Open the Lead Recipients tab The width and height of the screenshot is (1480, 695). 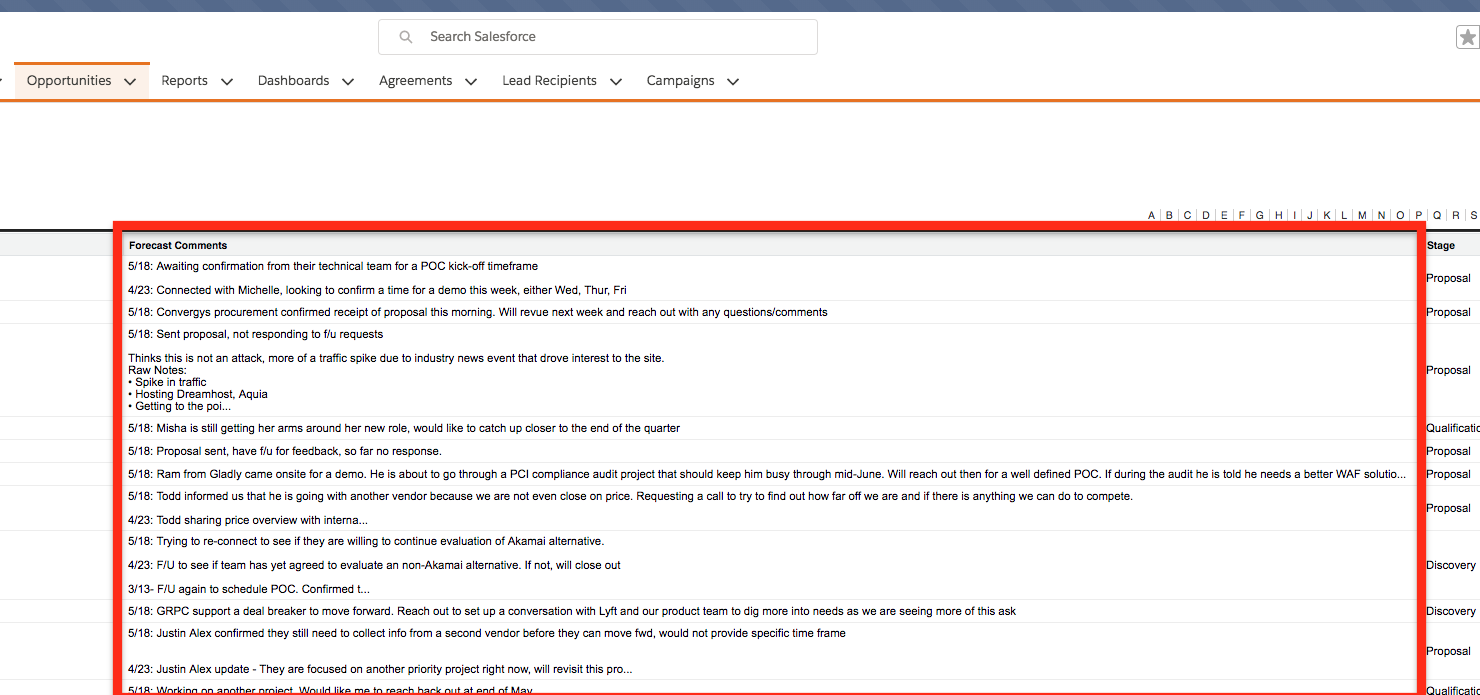point(549,81)
